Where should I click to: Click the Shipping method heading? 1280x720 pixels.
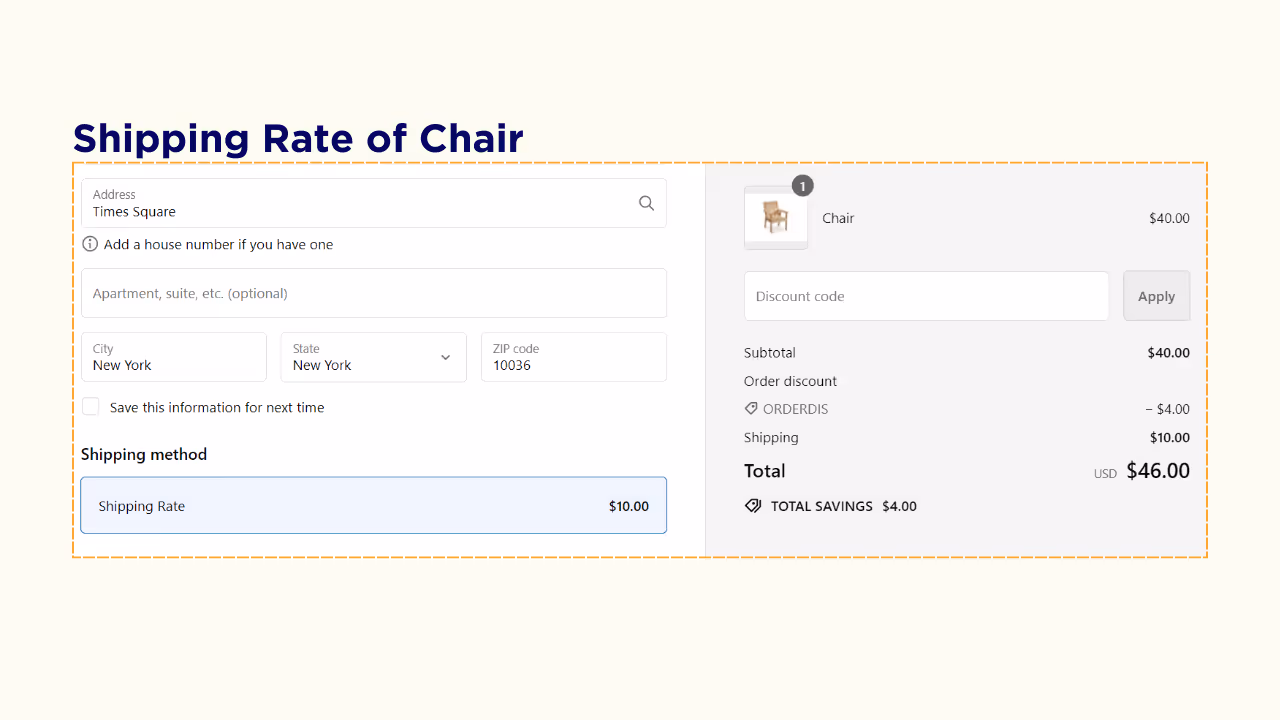[144, 454]
